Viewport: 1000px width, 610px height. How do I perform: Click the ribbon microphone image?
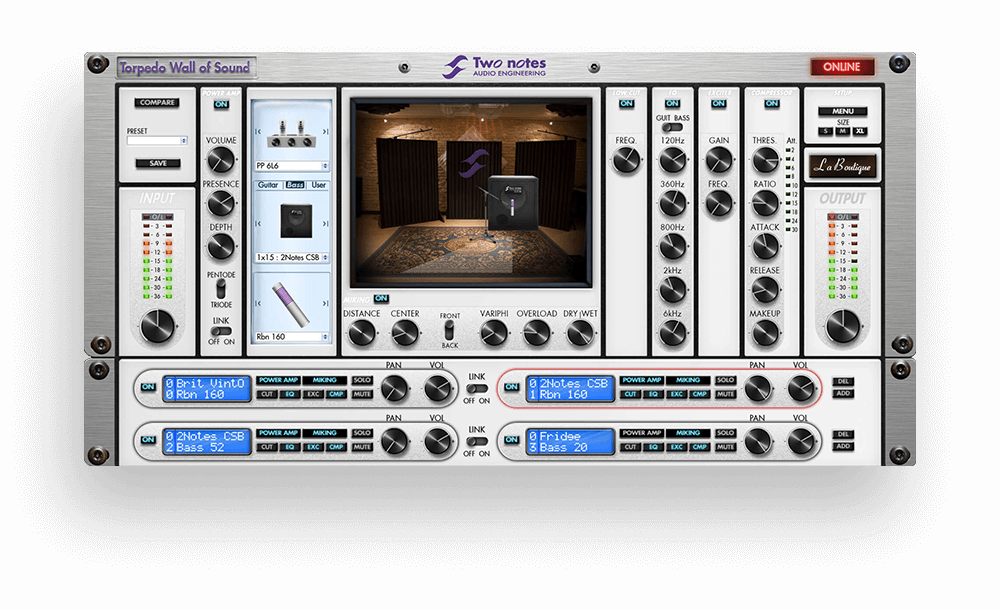(291, 304)
